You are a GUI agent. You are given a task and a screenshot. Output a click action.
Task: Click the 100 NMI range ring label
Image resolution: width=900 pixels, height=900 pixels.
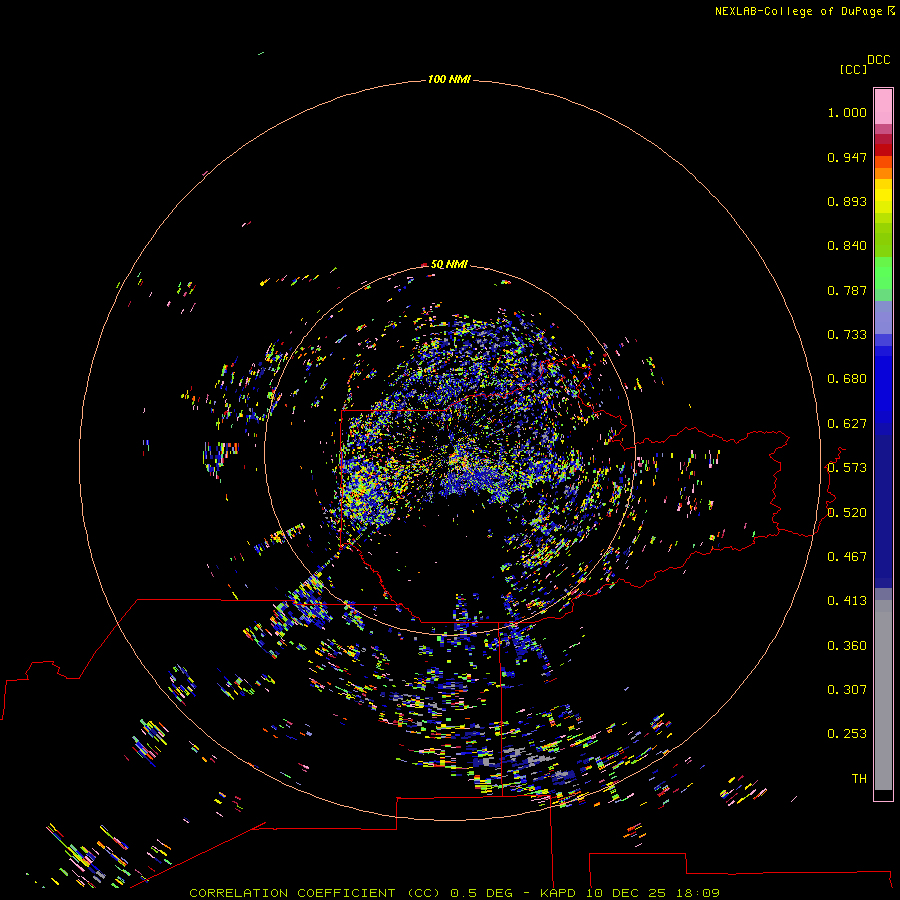(x=449, y=79)
